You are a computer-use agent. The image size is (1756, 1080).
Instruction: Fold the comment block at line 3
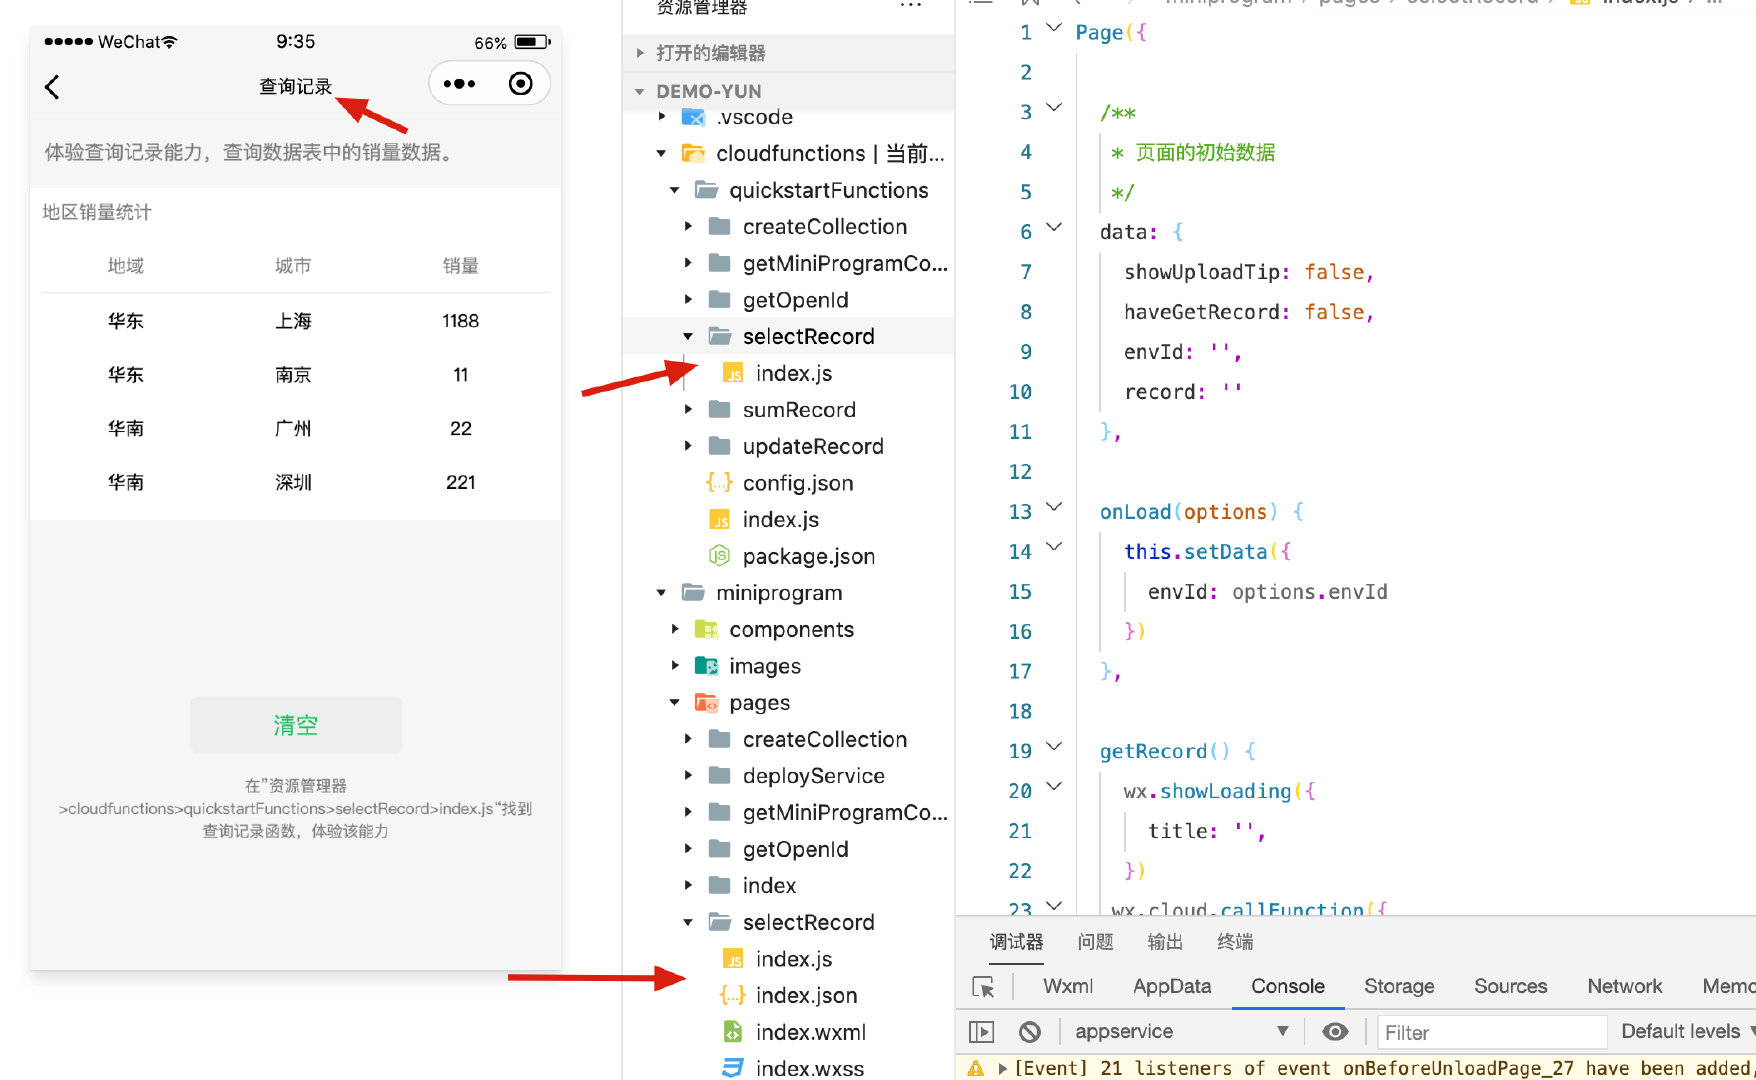coord(1054,107)
